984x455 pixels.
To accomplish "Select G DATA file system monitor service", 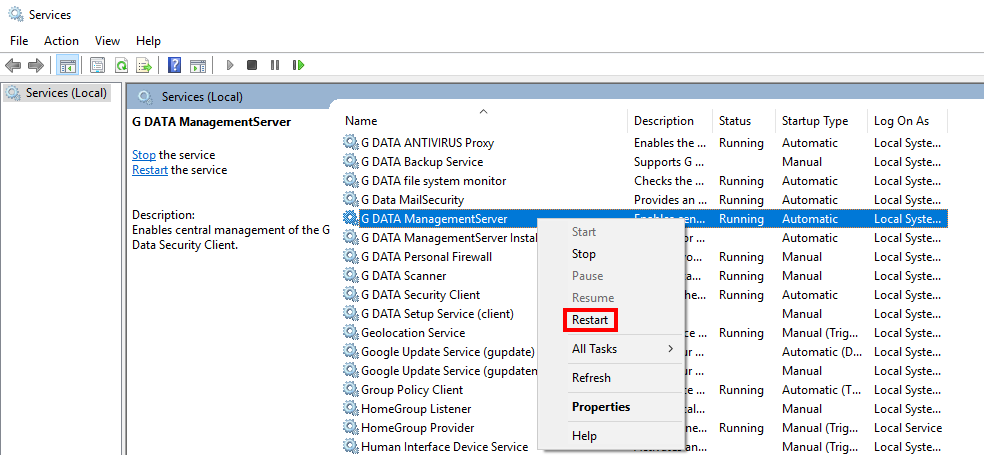I will coord(434,181).
